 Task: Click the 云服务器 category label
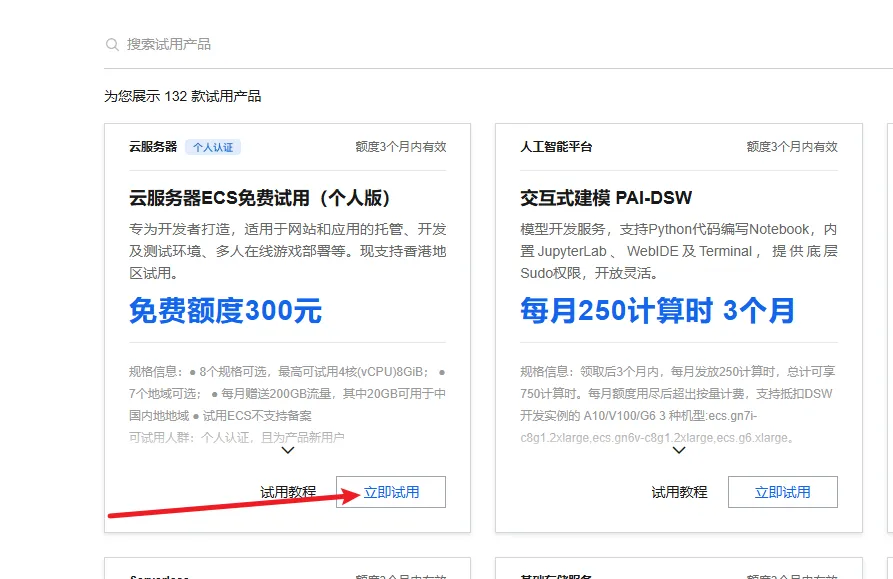[x=153, y=147]
